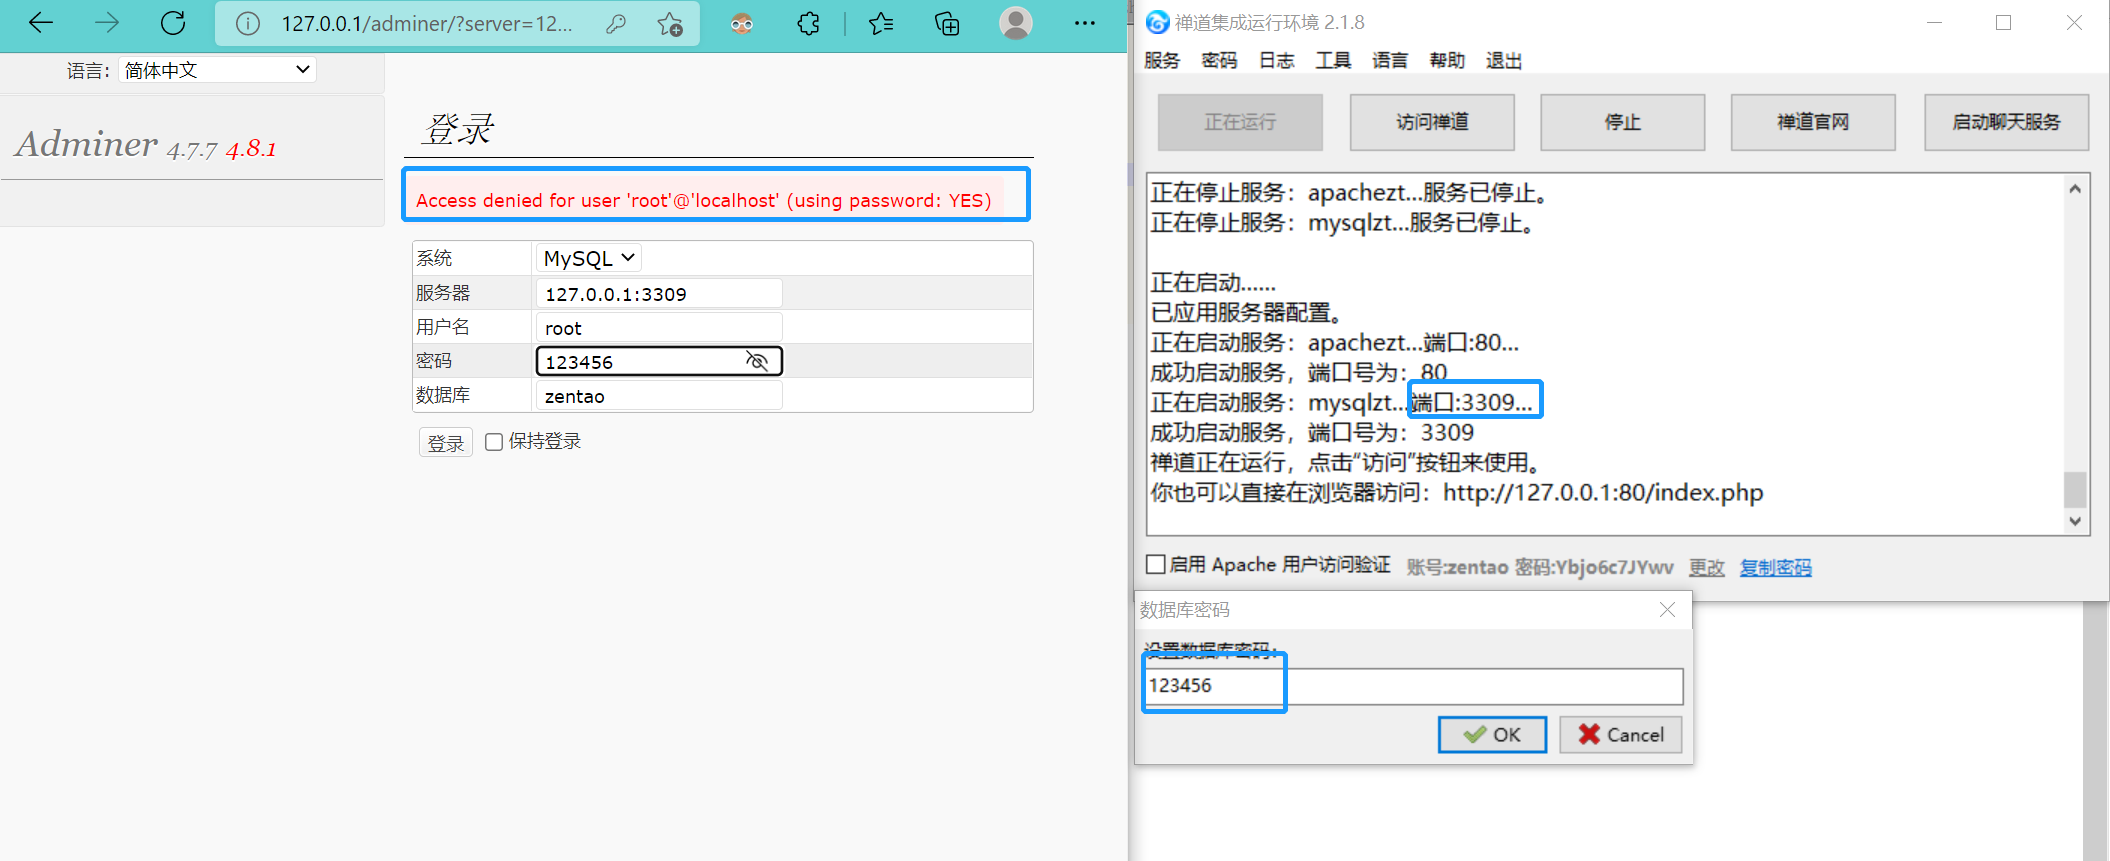Click the 访问禅道 button
2110x861 pixels.
(x=1432, y=122)
